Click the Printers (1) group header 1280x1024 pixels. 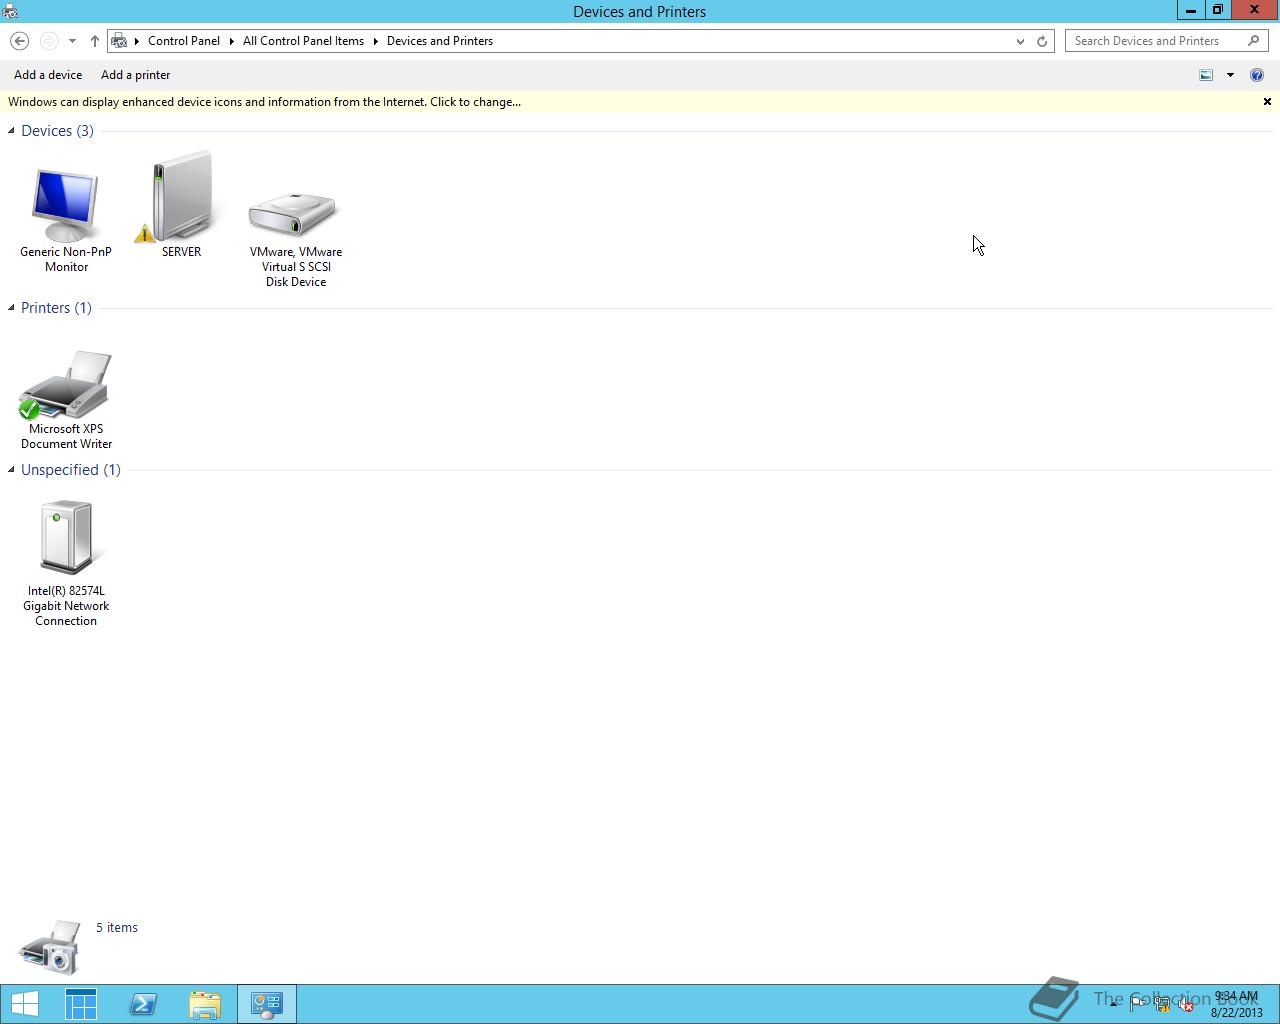tap(56, 308)
